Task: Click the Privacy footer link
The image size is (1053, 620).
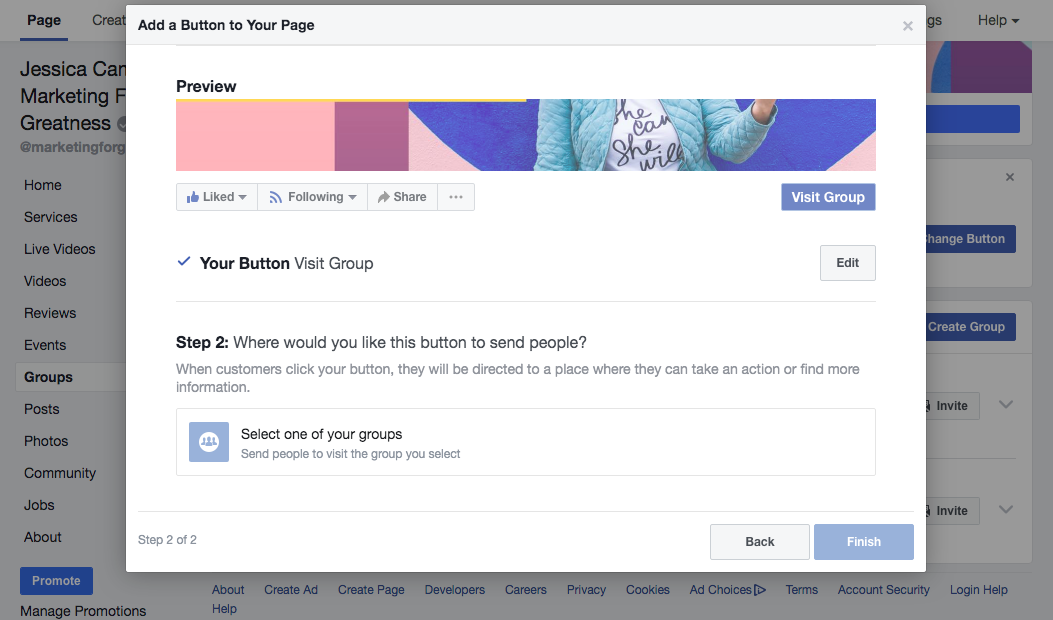Action: click(586, 590)
